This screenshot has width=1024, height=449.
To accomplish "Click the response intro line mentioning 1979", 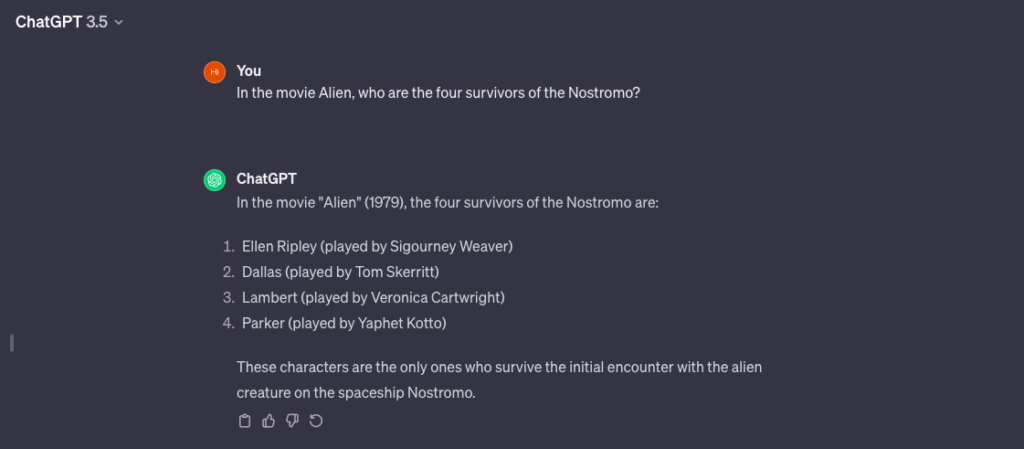I will pos(447,202).
